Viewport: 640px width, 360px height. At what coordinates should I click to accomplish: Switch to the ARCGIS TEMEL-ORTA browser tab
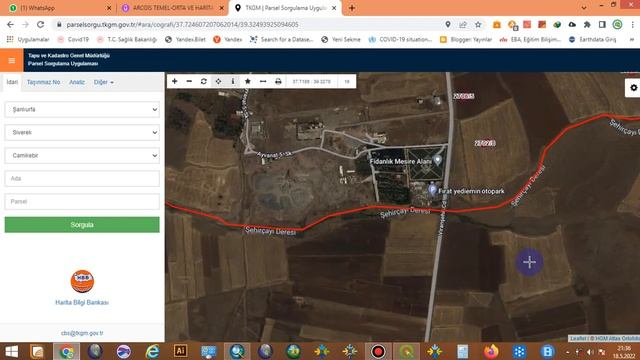pyautogui.click(x=173, y=8)
